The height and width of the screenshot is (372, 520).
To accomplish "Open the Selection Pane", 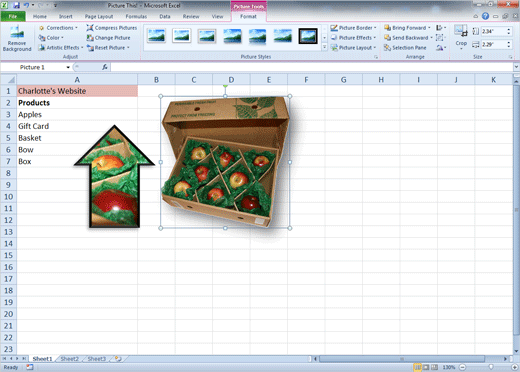I will coord(405,48).
